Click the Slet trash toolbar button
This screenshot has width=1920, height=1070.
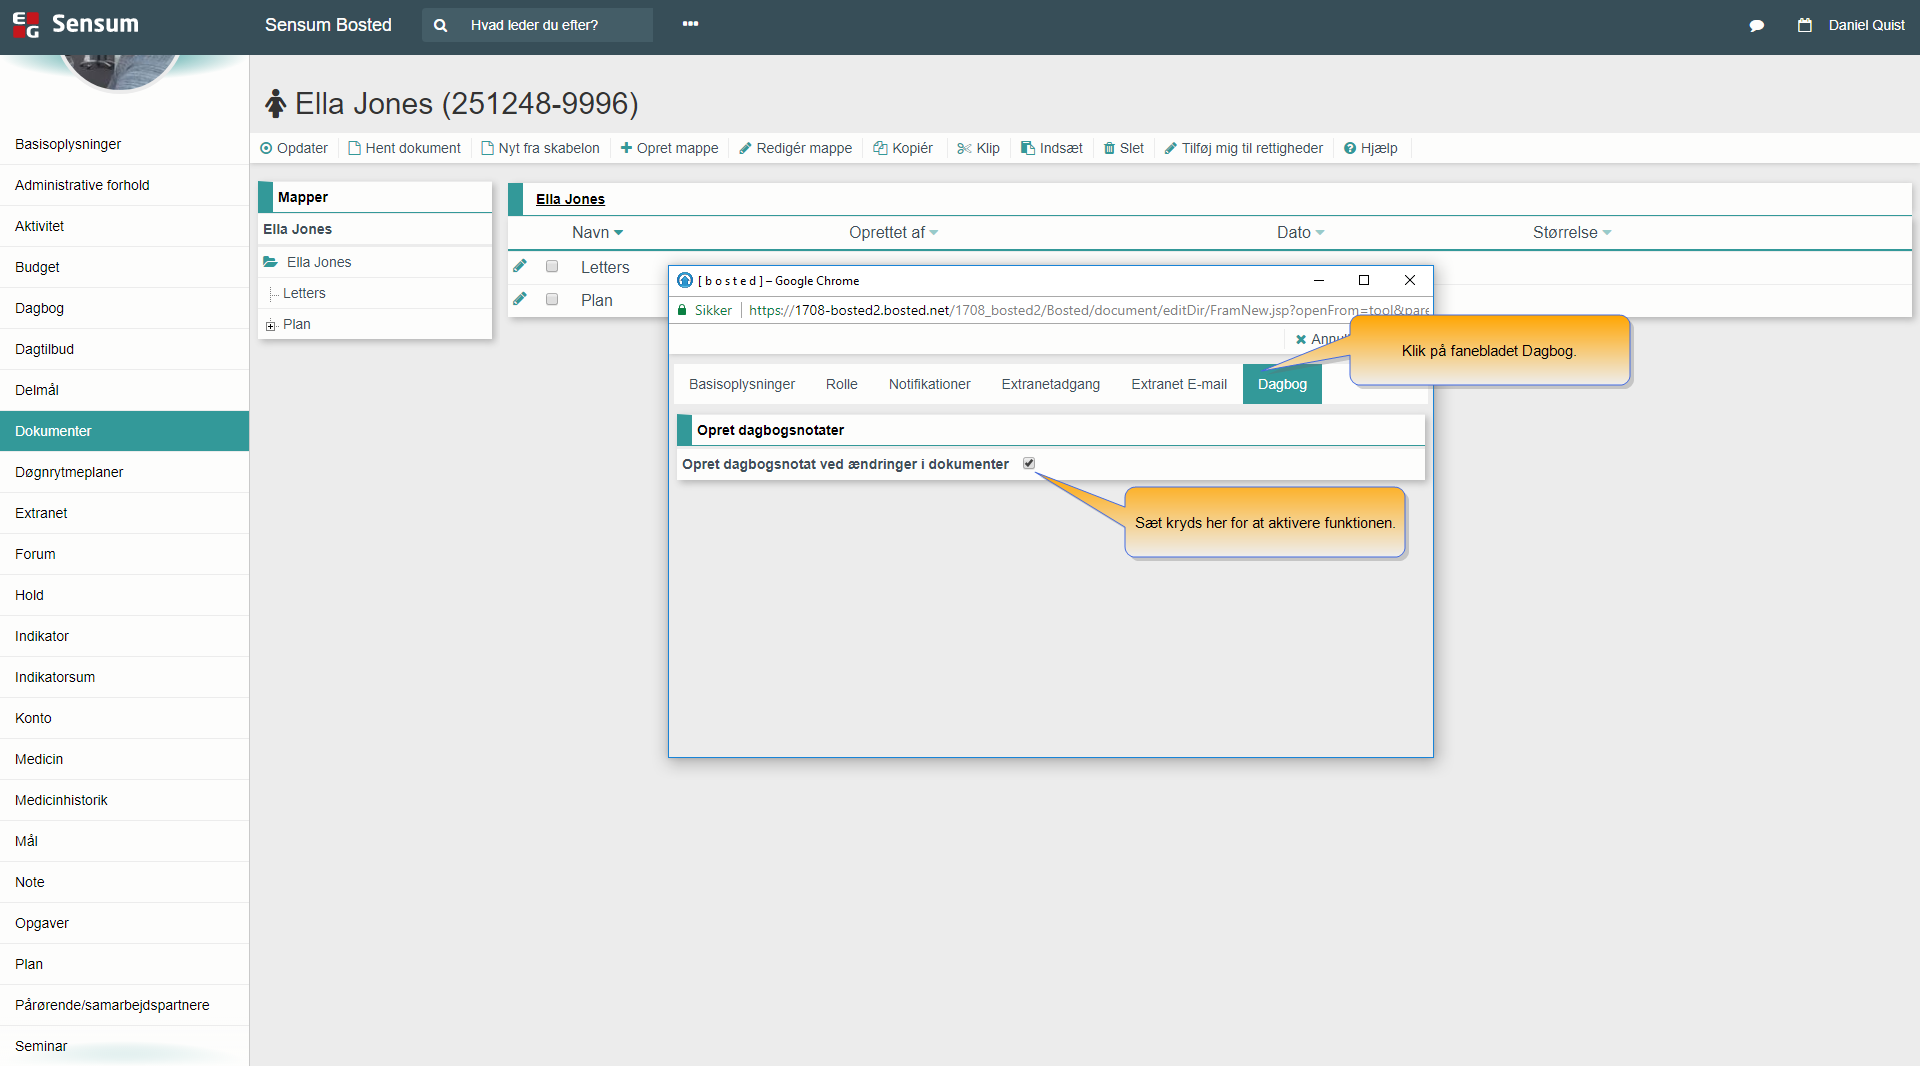[x=1123, y=148]
